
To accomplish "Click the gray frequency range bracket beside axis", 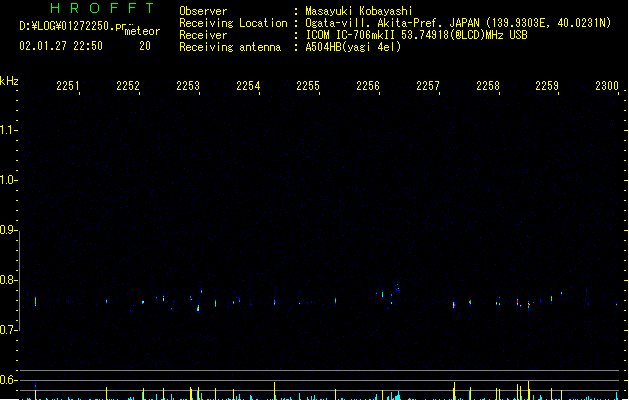I will point(20,281).
